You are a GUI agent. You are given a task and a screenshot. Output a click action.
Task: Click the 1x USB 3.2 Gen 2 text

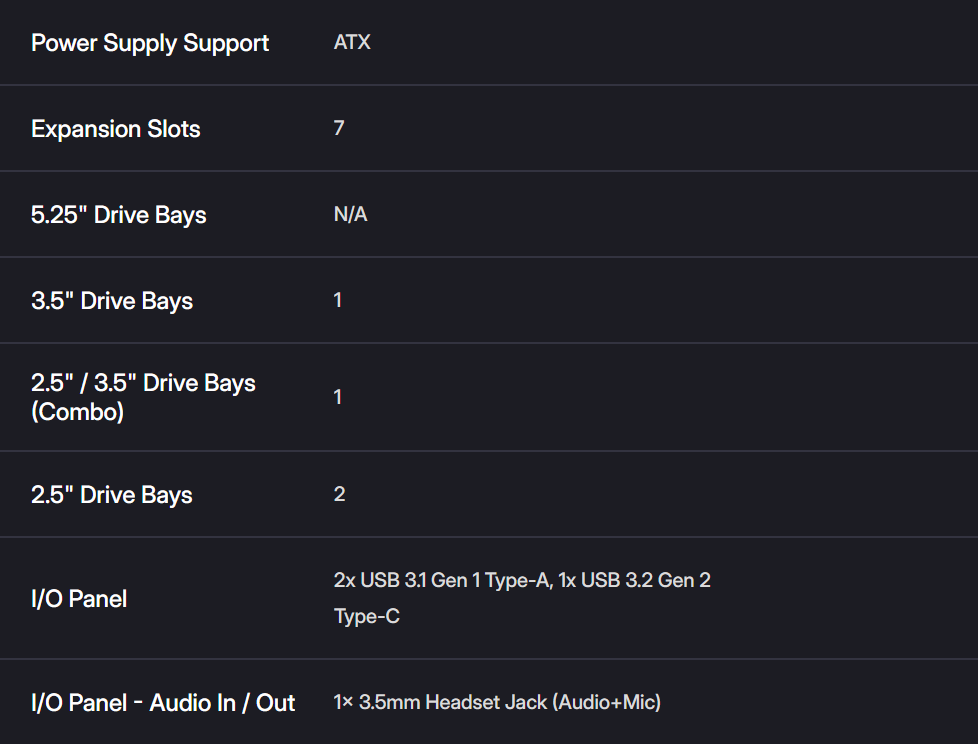pos(635,580)
